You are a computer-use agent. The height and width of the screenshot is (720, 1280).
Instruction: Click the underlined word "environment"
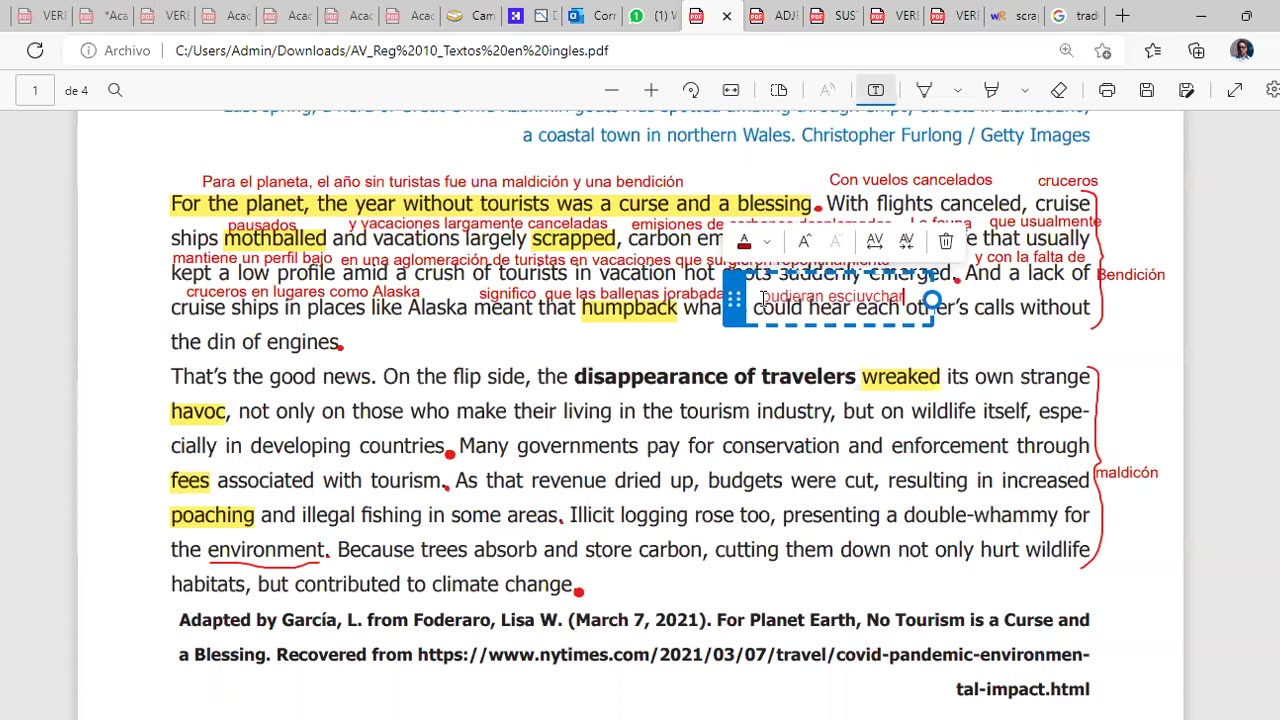point(266,549)
